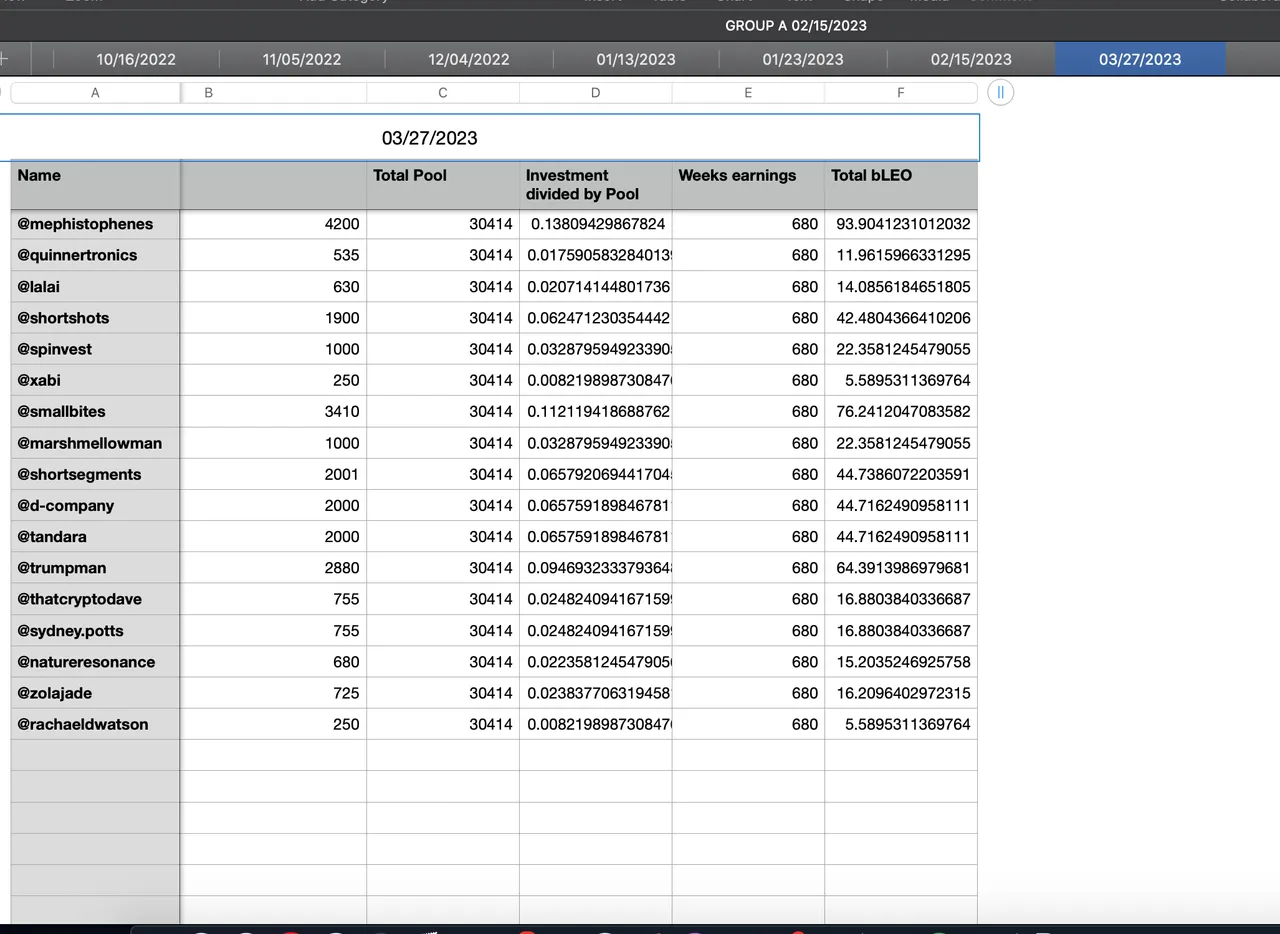Select the @quinnertronics name cell
Viewport: 1280px width, 934px height.
(96, 255)
